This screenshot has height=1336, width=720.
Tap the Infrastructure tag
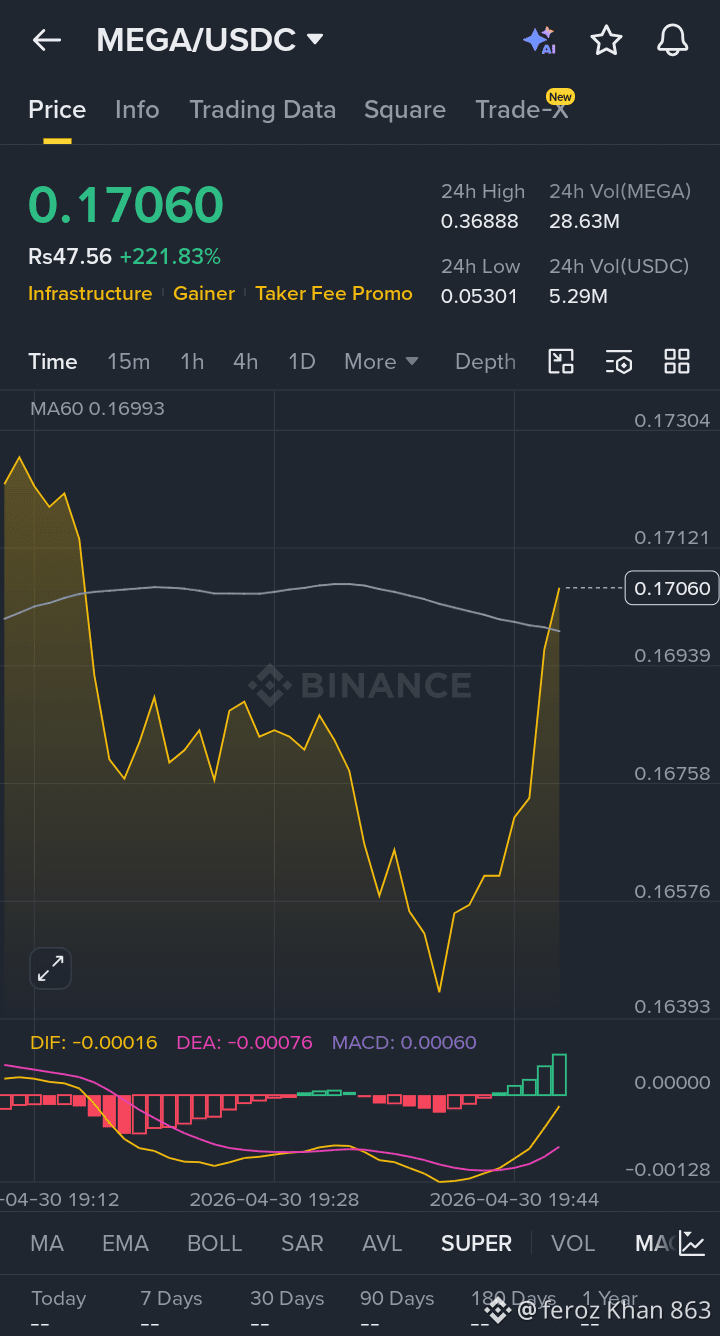point(90,293)
